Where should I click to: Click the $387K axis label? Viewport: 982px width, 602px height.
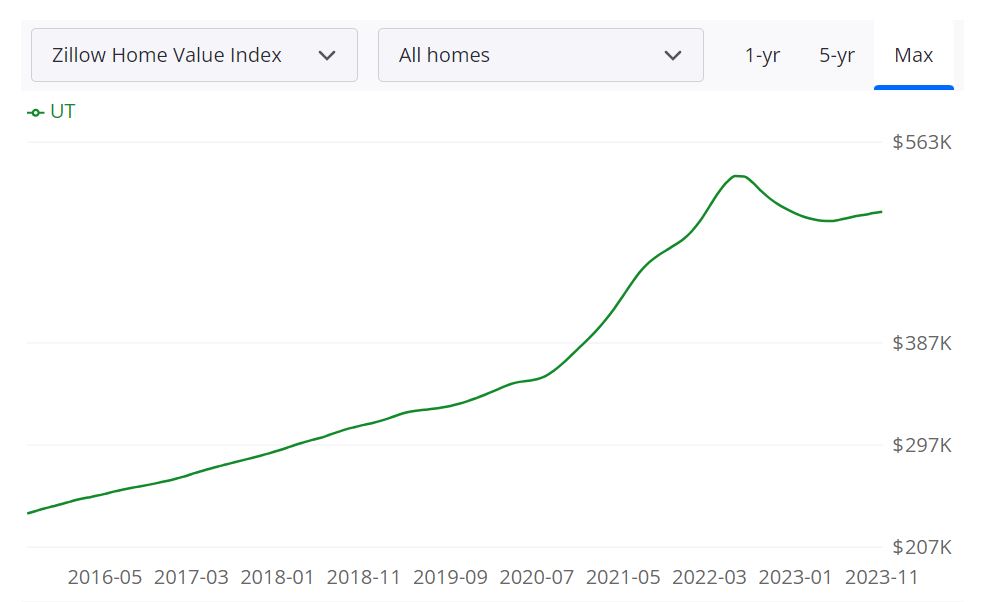(x=922, y=343)
